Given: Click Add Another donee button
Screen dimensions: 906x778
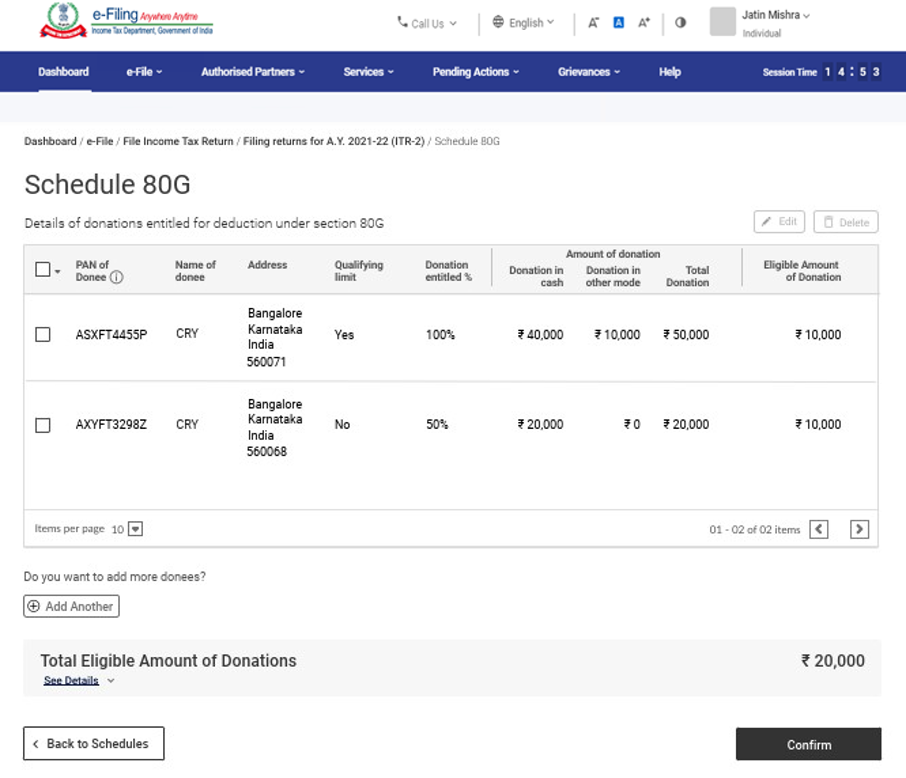Looking at the screenshot, I should point(71,606).
